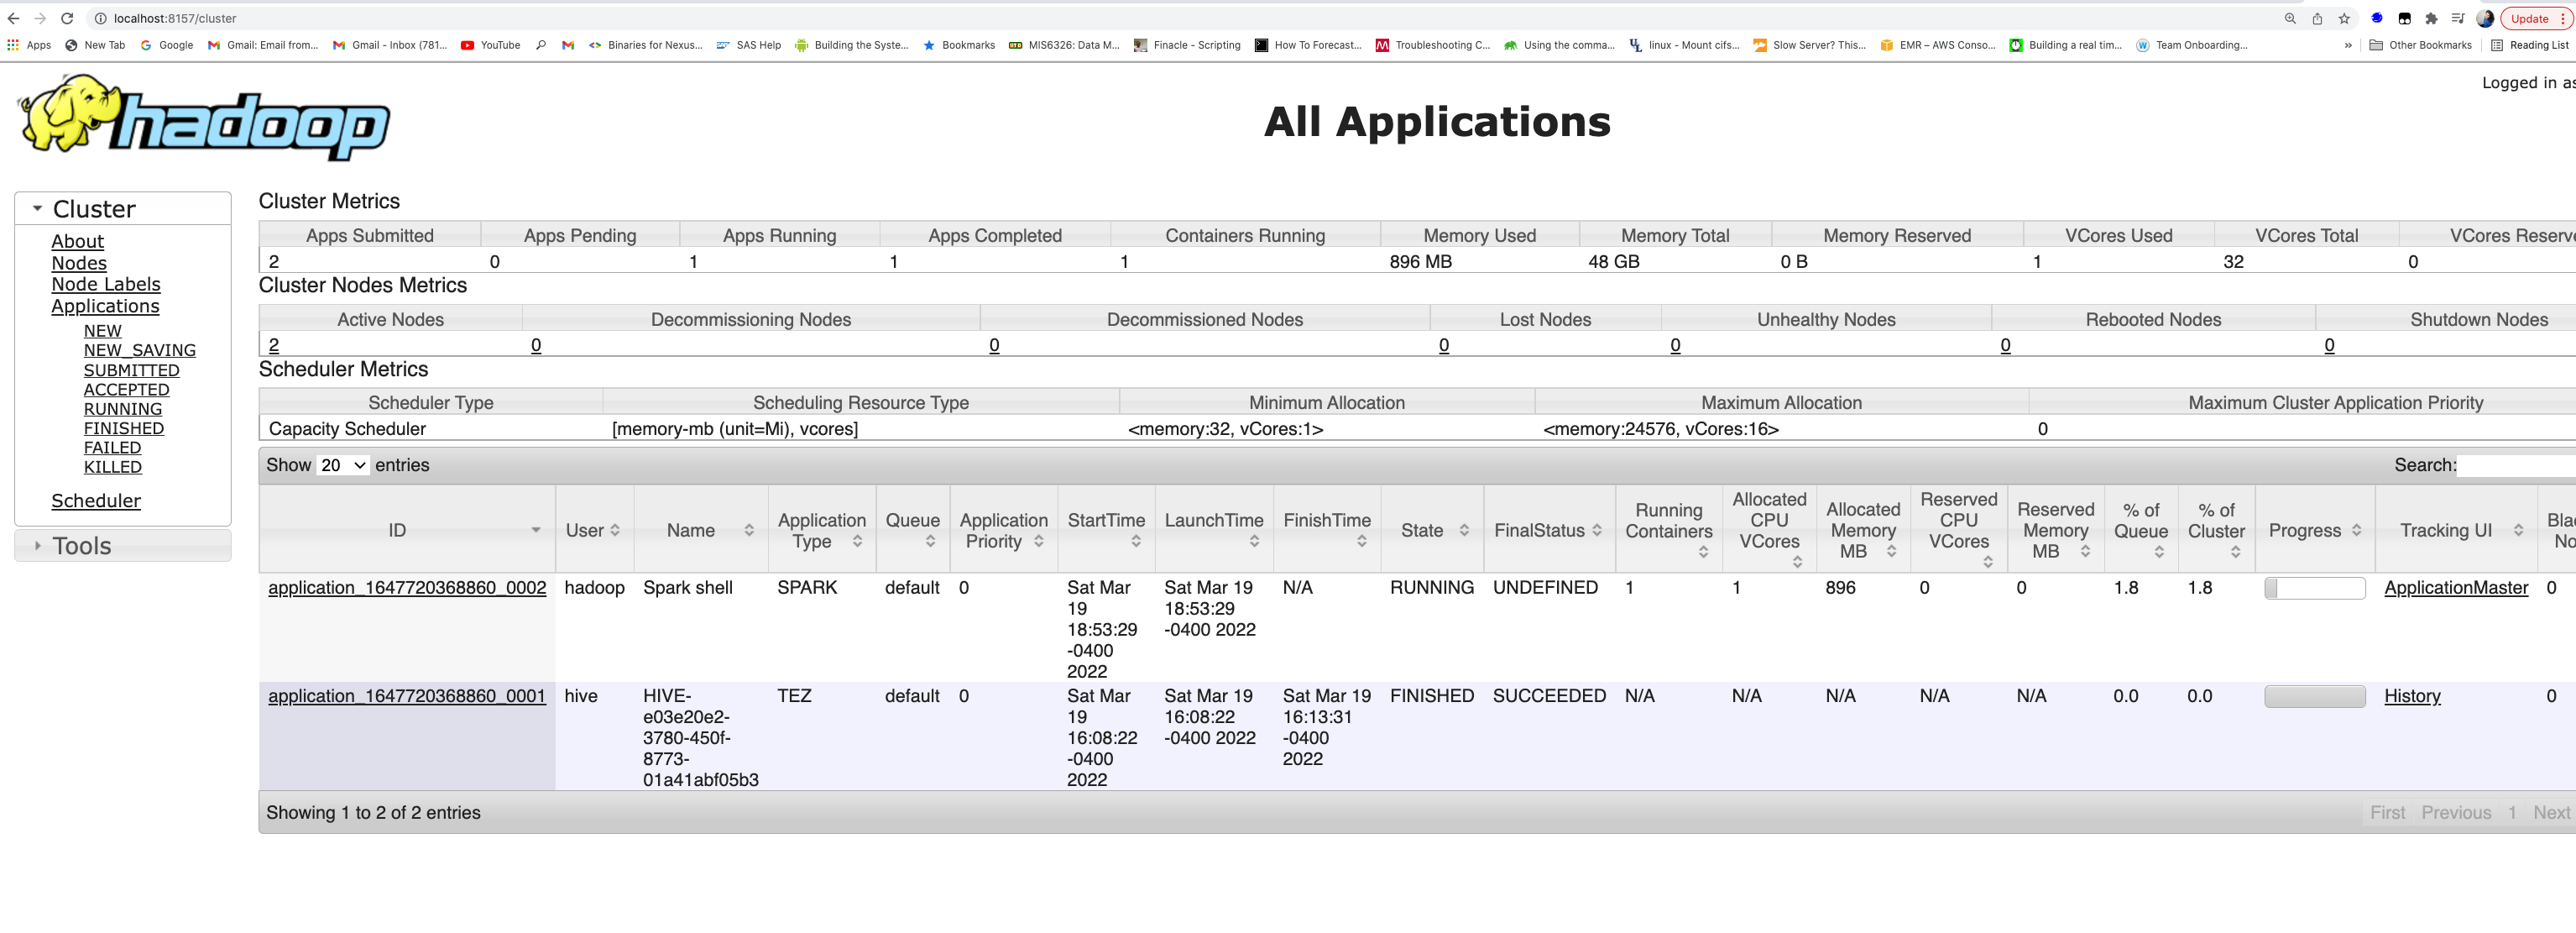Image resolution: width=2576 pixels, height=933 pixels.
Task: Click the browser back arrow
Action: click(13, 18)
